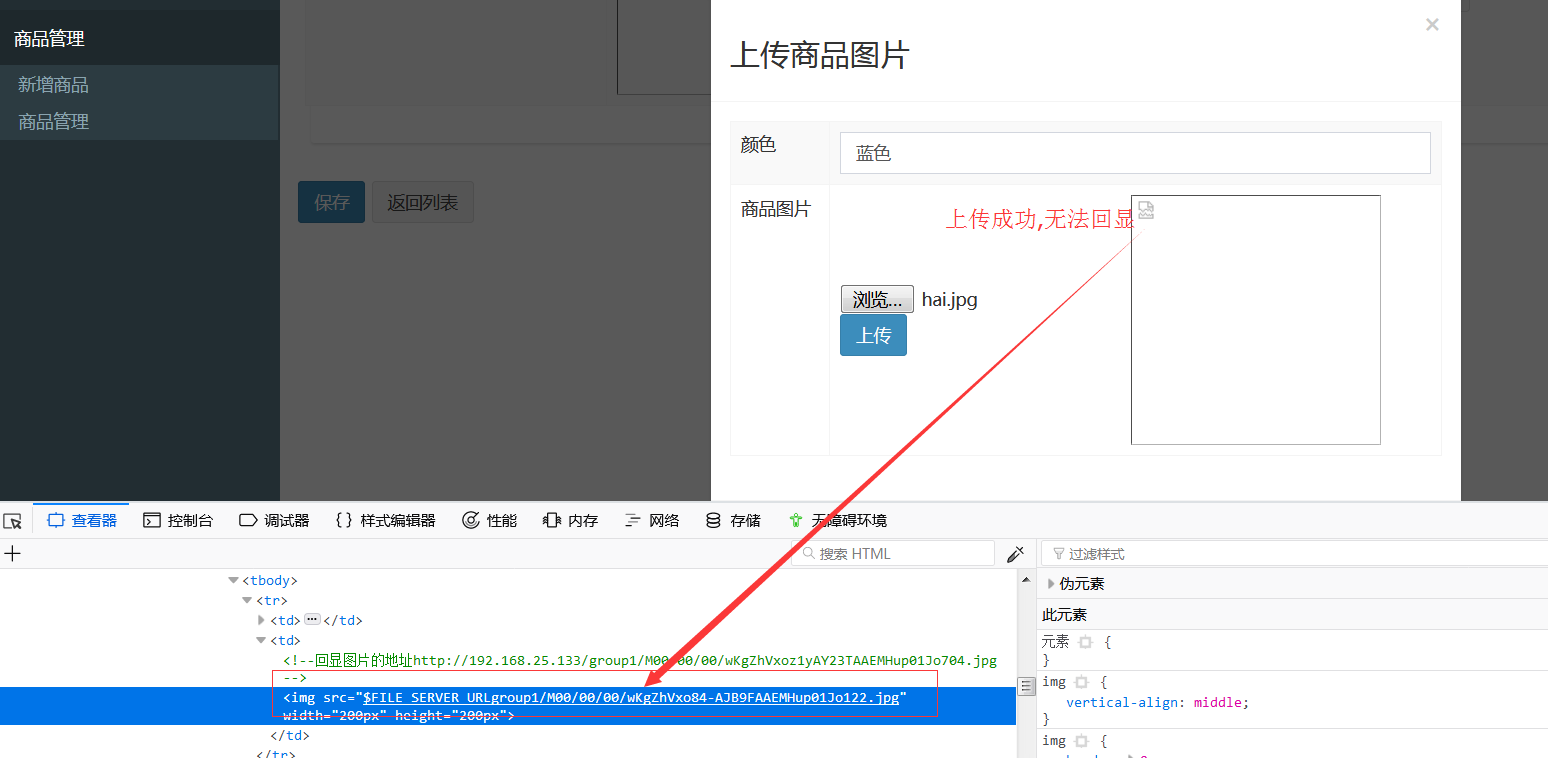
Task: Collapse the tbody node in markup tree
Action: 233,580
